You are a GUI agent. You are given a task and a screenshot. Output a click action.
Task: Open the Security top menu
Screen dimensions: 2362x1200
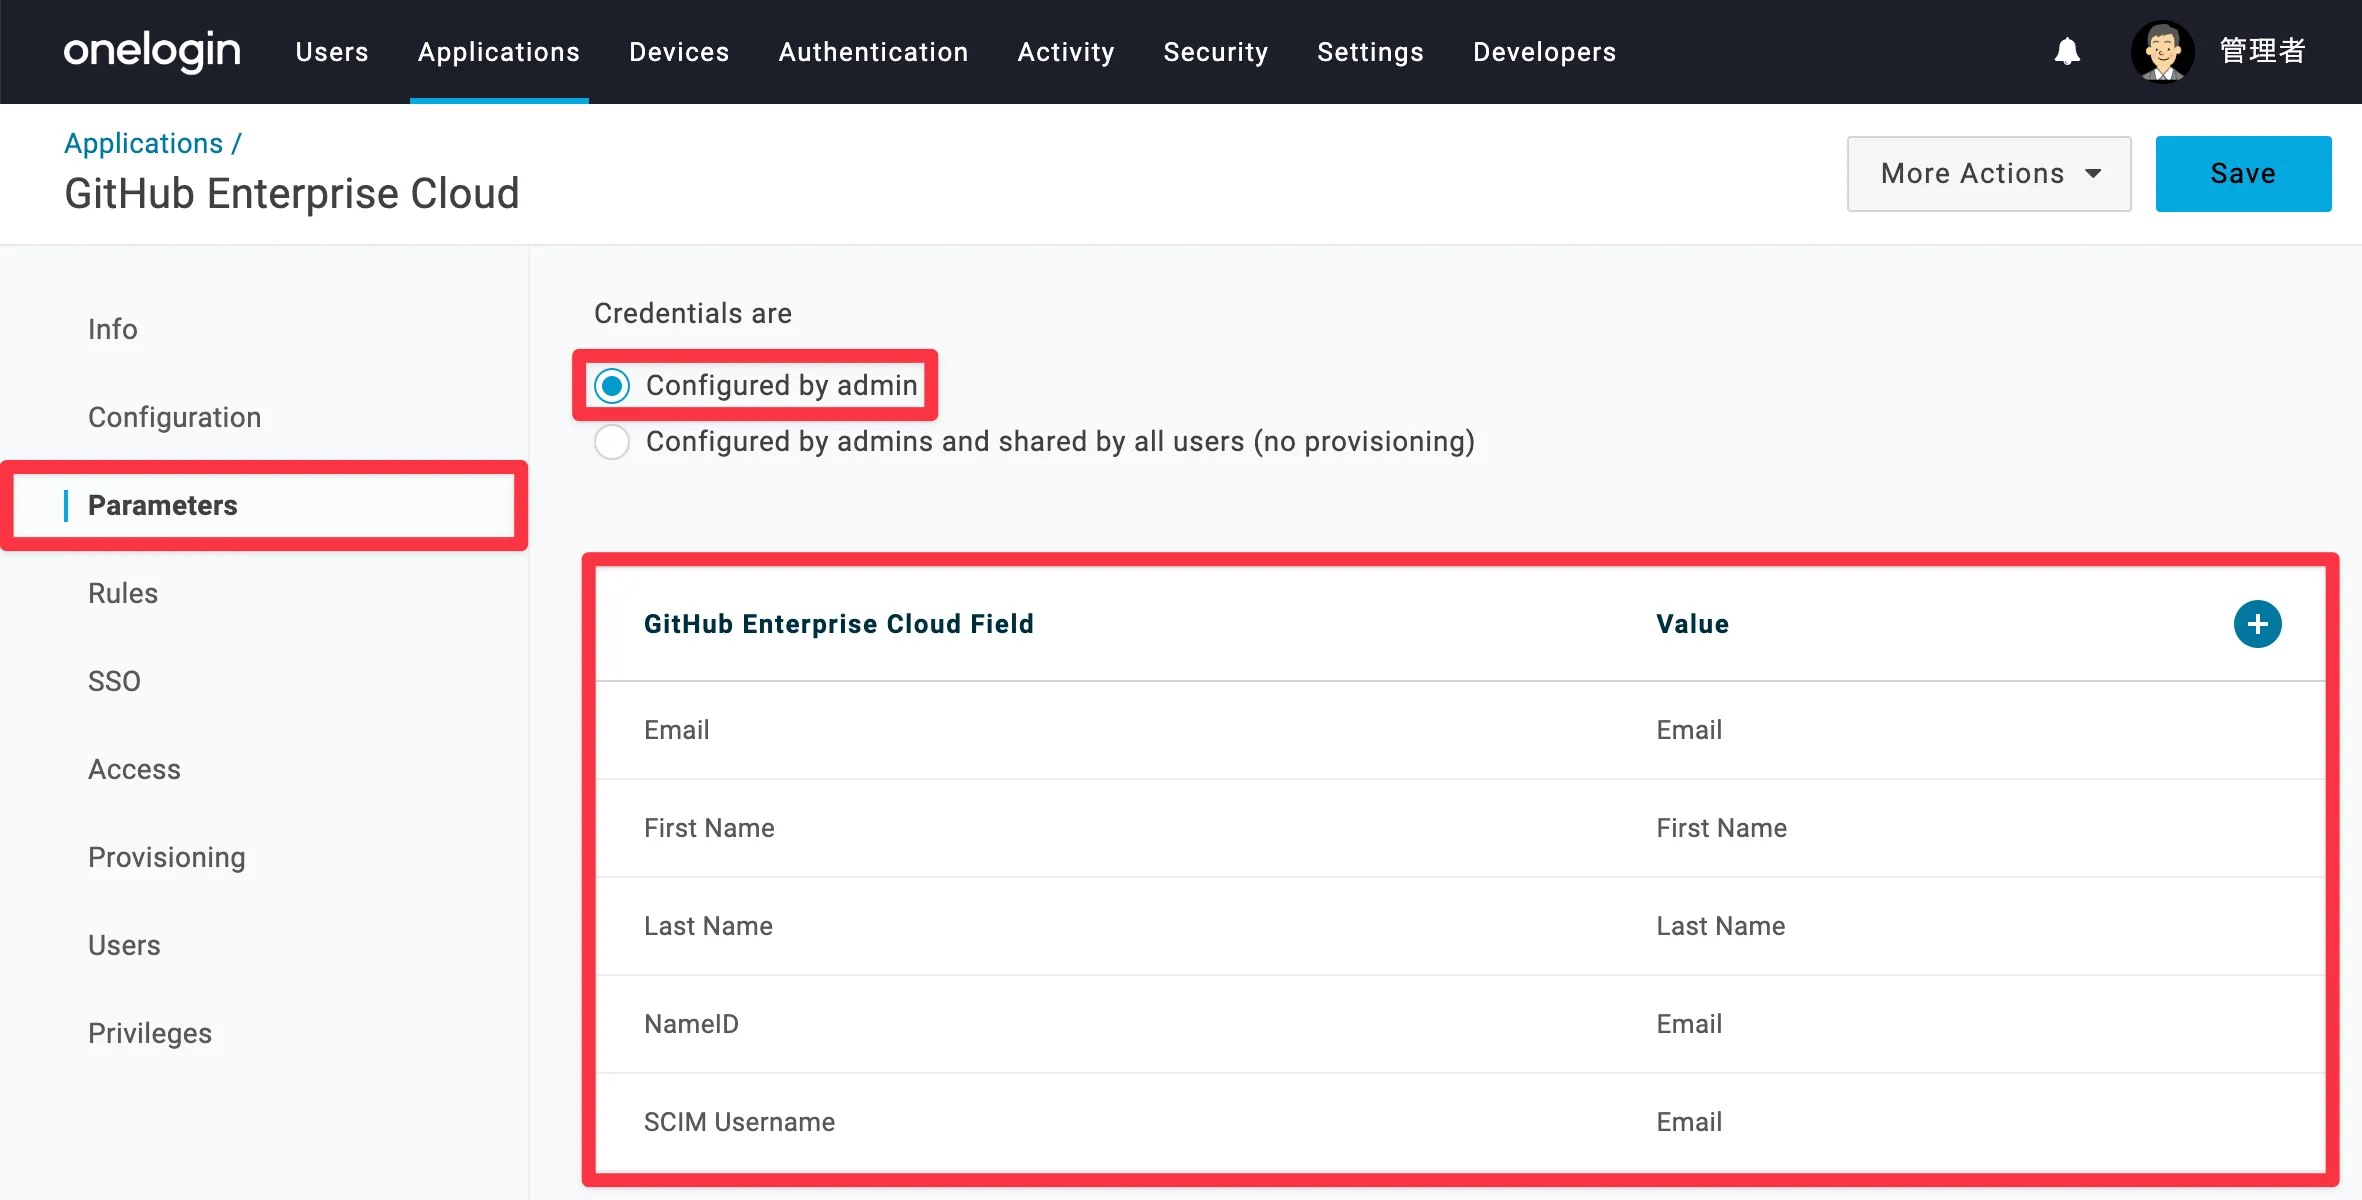pos(1215,52)
